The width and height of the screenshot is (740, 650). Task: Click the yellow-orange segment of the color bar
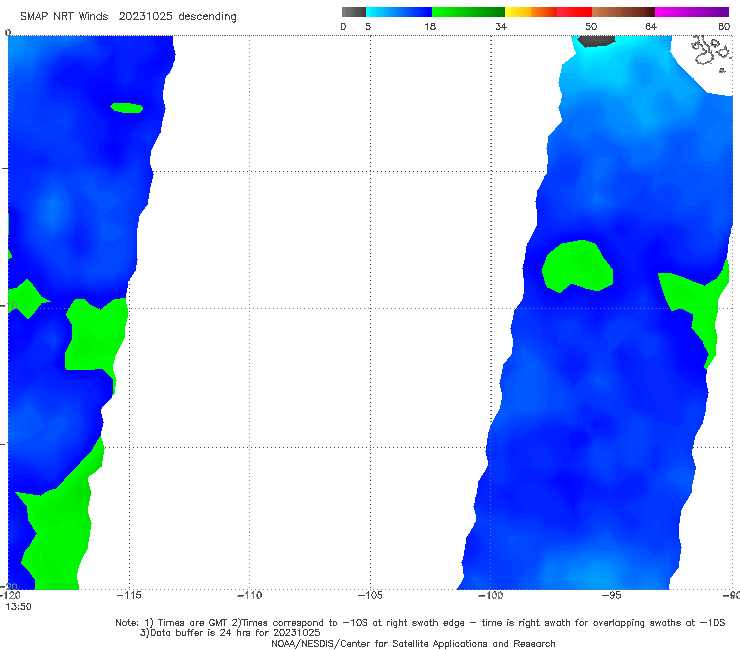click(x=531, y=12)
